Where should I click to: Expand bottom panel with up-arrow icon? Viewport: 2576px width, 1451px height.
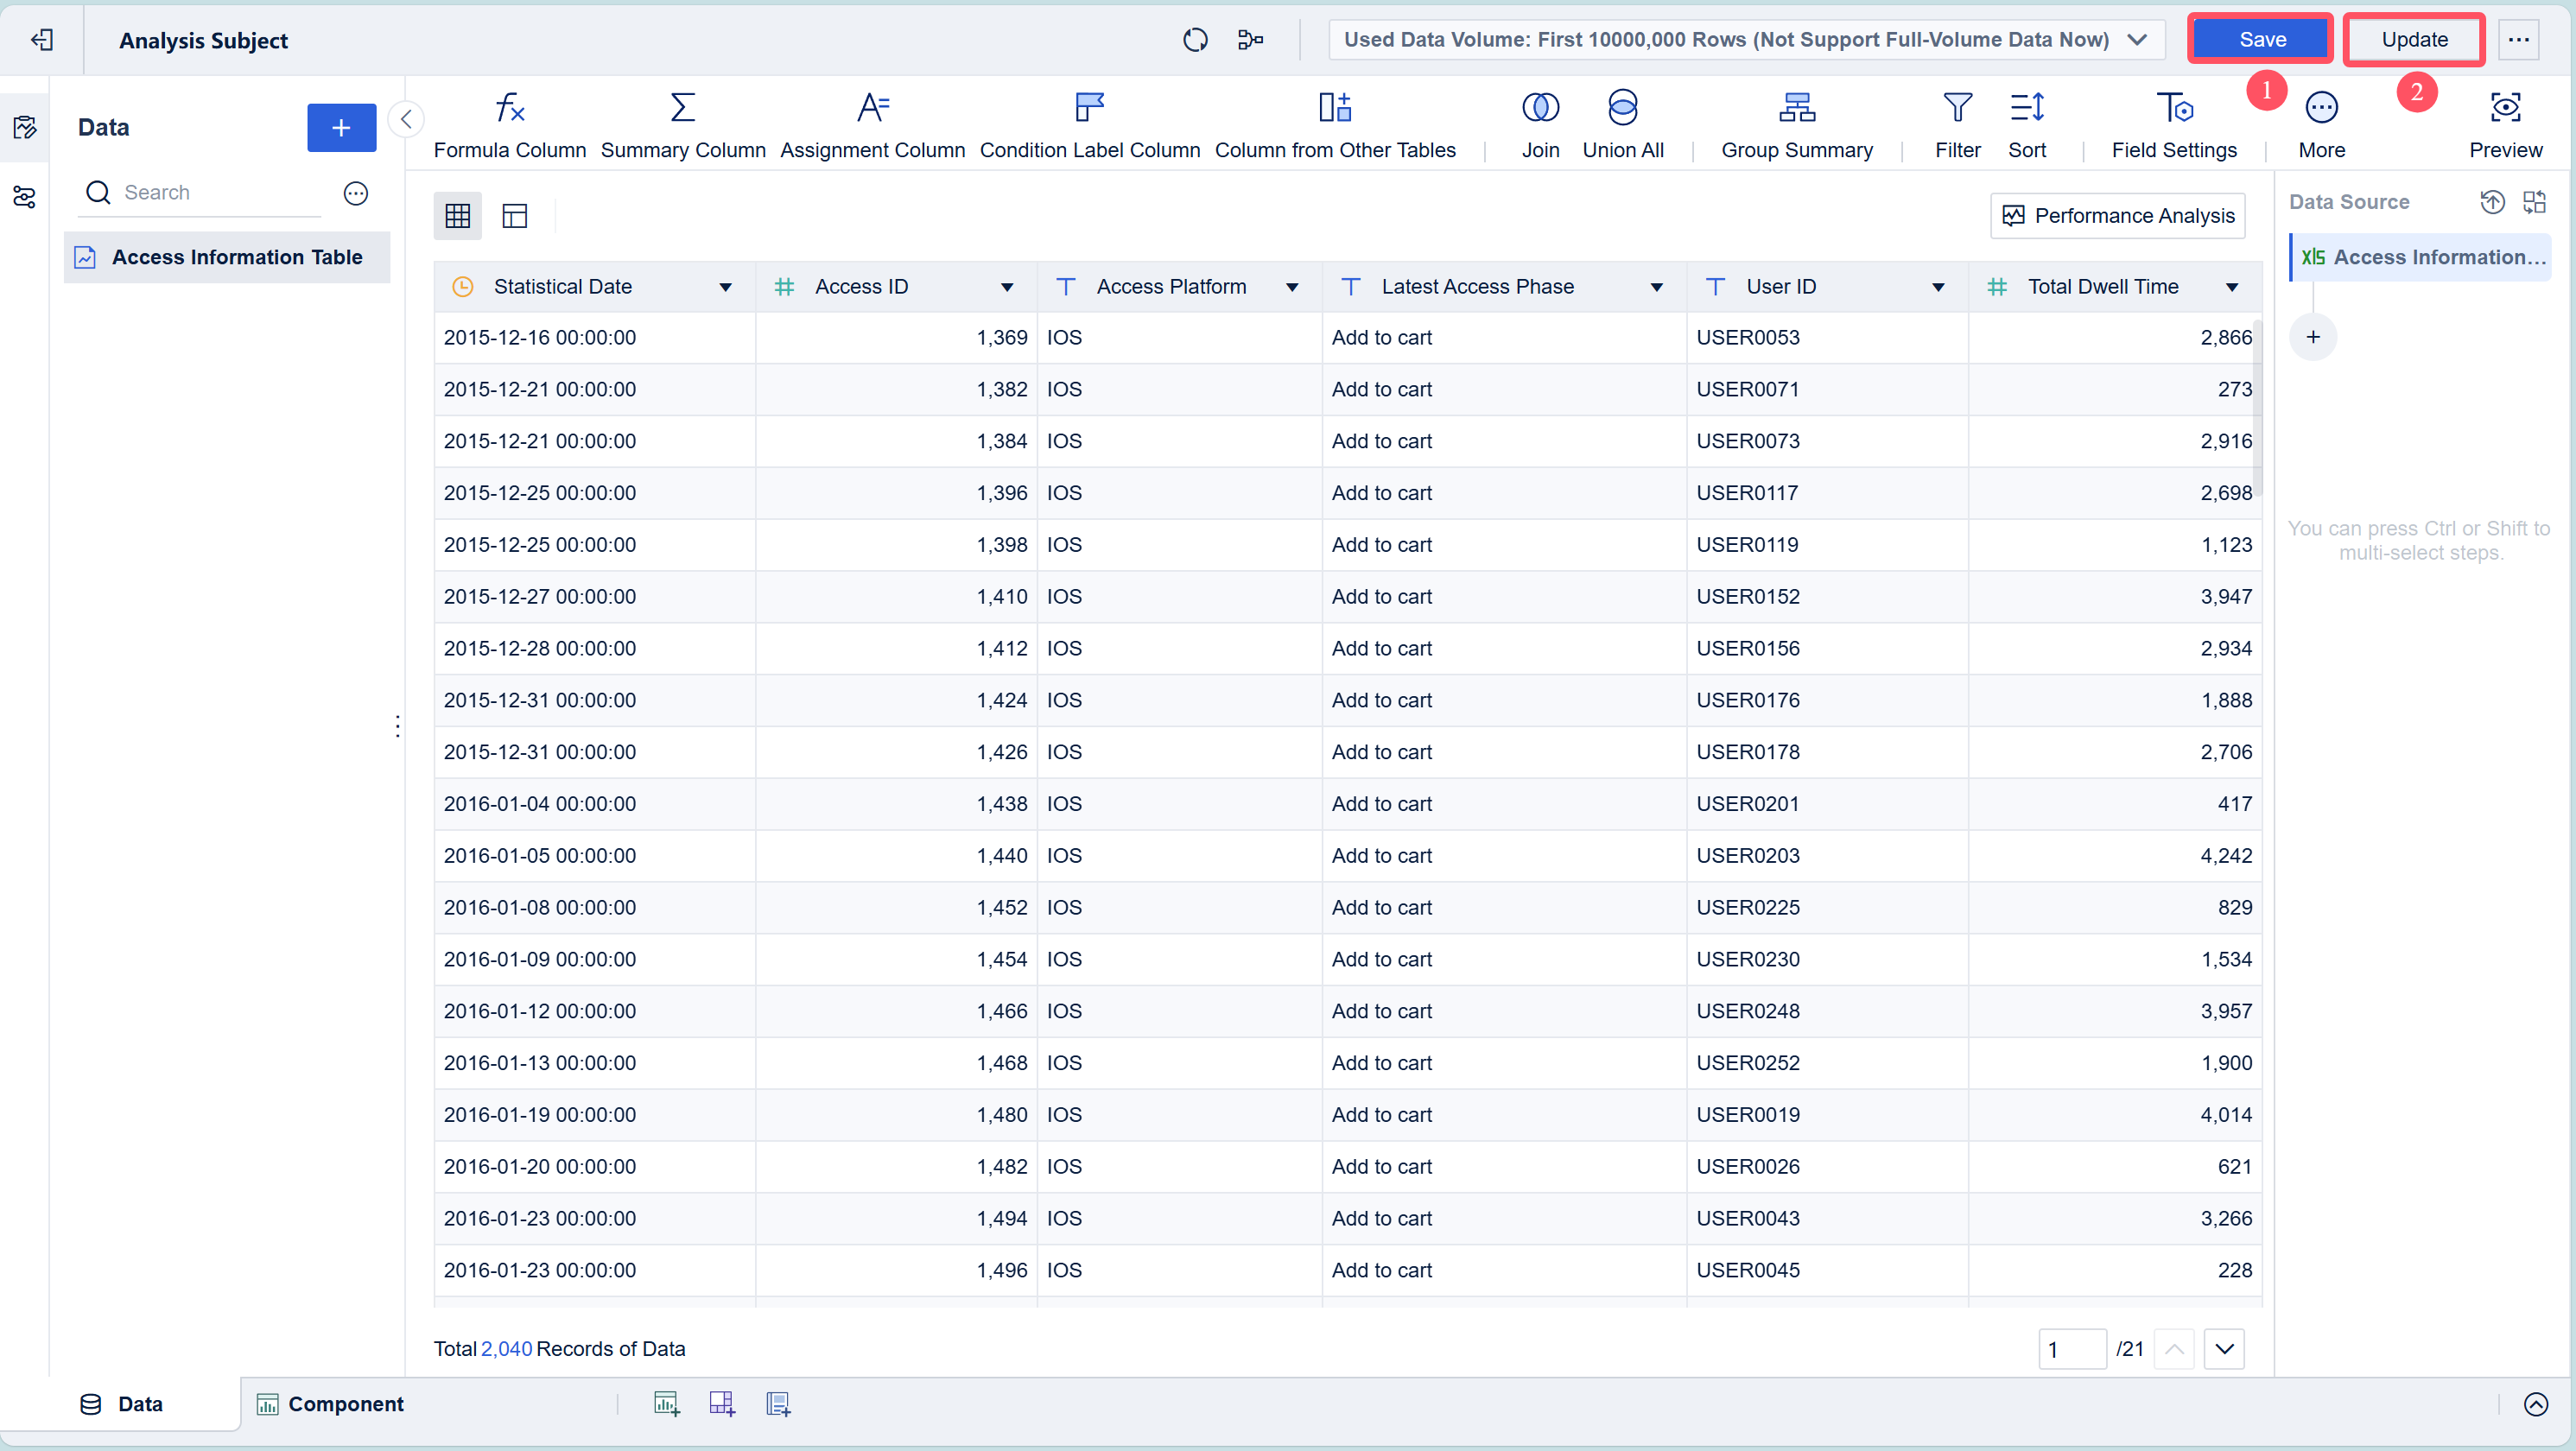point(2535,1404)
